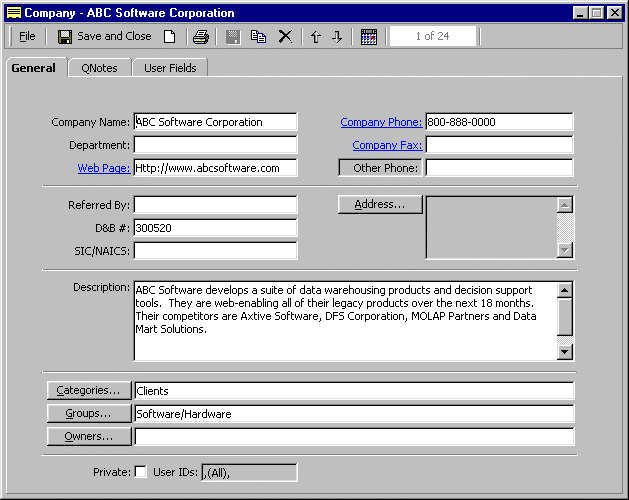Click the Description scrollbar up arrow
The width and height of the screenshot is (629, 500).
coord(564,290)
